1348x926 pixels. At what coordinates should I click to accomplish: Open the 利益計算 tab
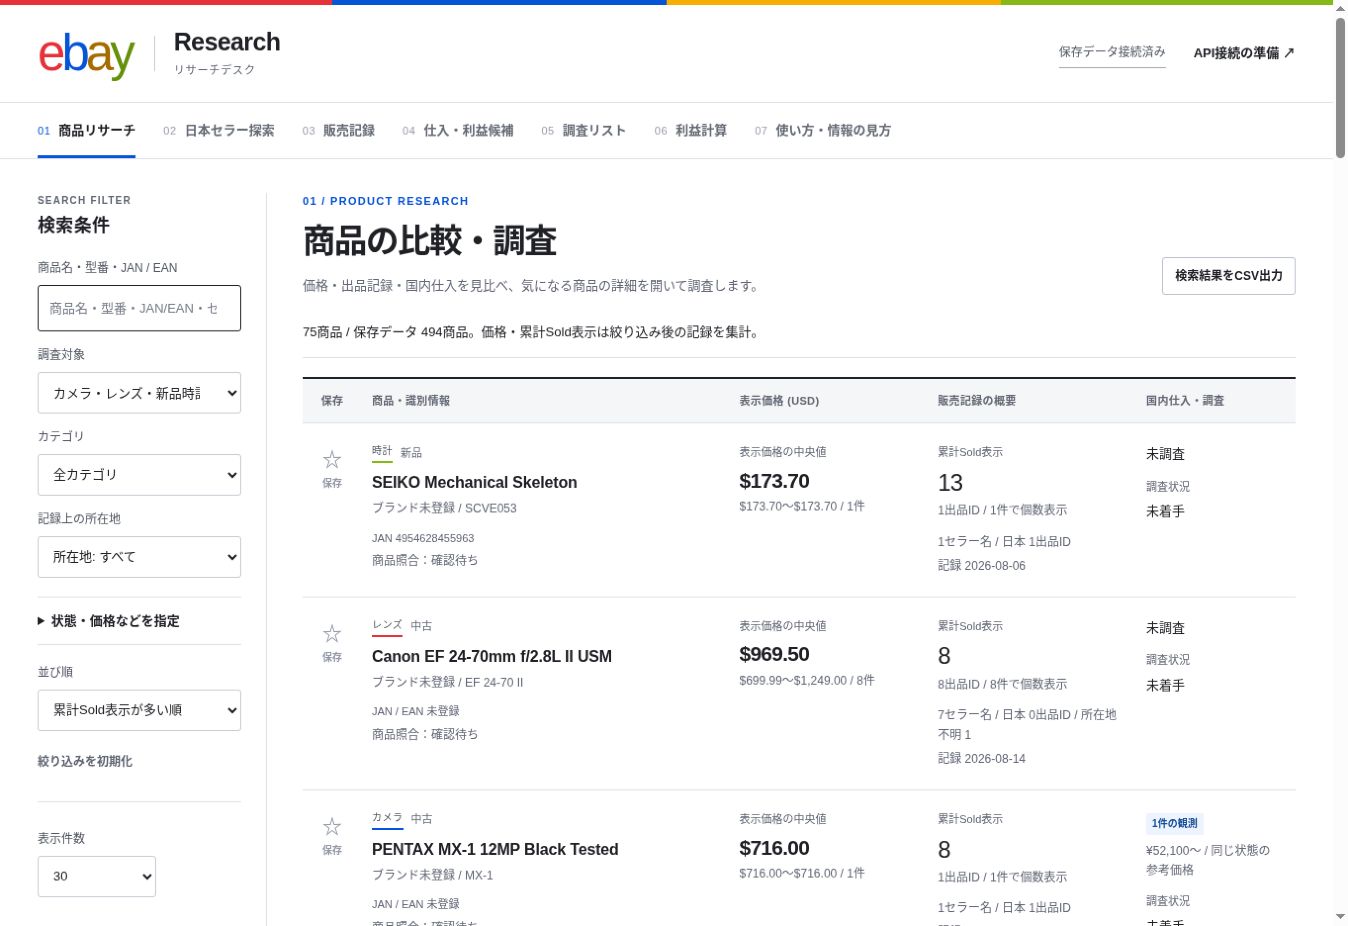[x=690, y=131]
